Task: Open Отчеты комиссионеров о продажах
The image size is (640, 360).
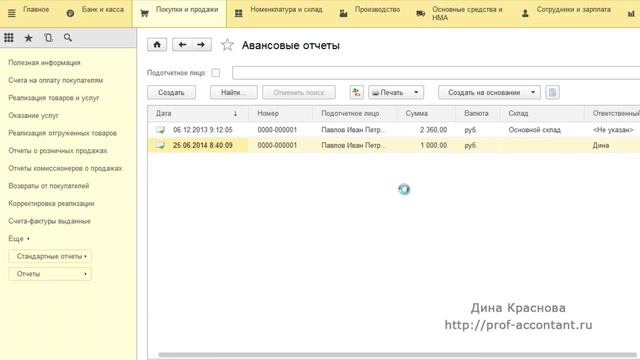Action: coord(65,168)
